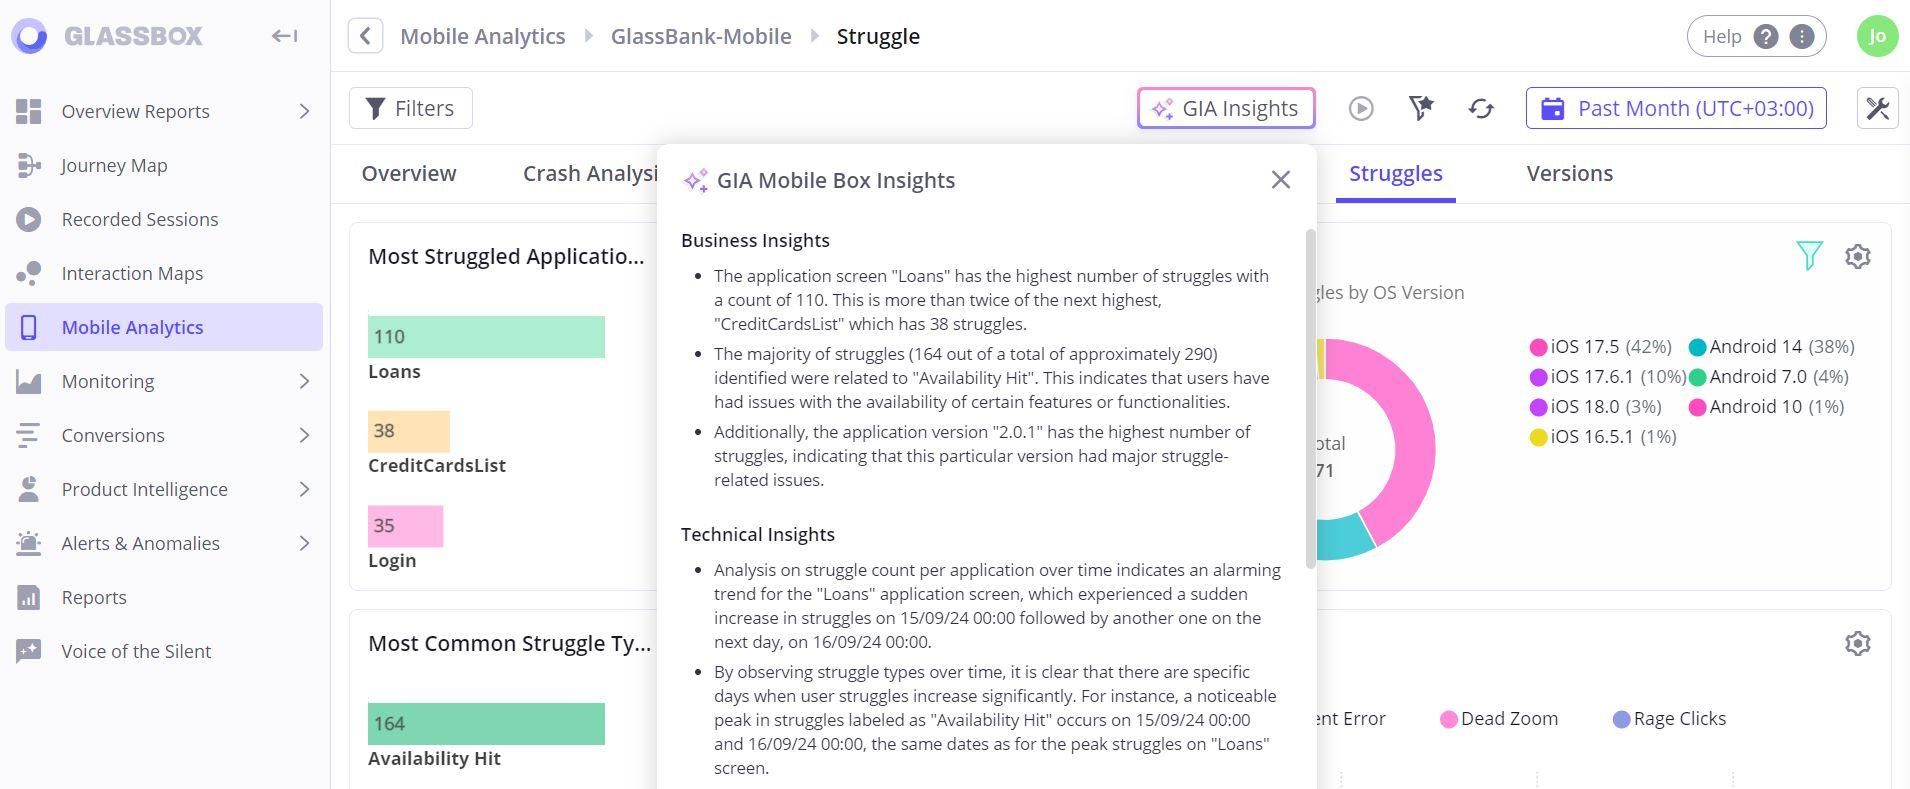Close the GIA Mobile Box Insights panel
The height and width of the screenshot is (789, 1910).
pyautogui.click(x=1280, y=180)
